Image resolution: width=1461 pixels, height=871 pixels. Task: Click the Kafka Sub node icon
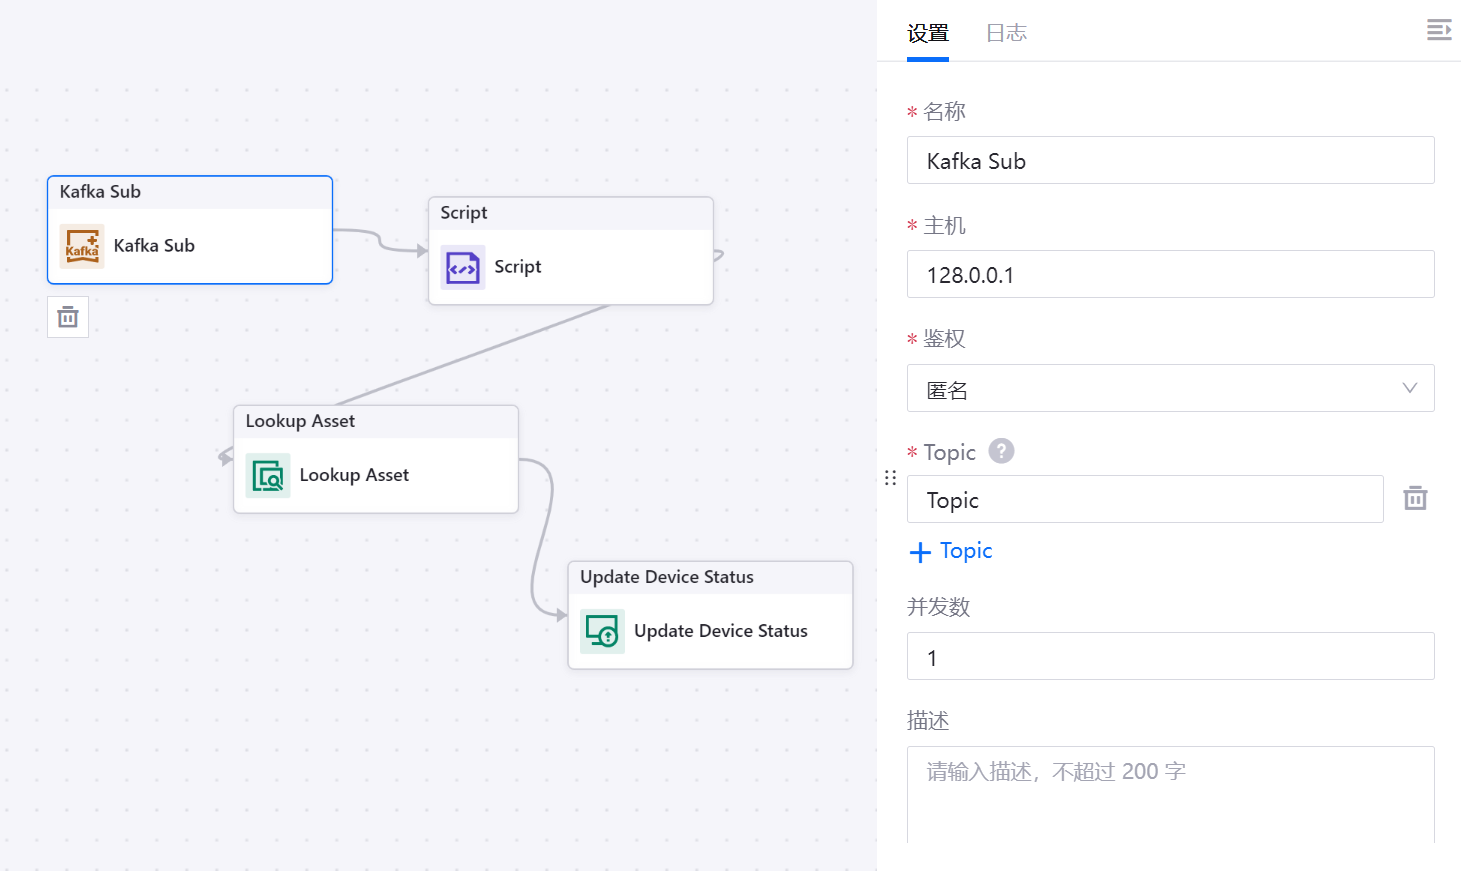click(x=82, y=246)
